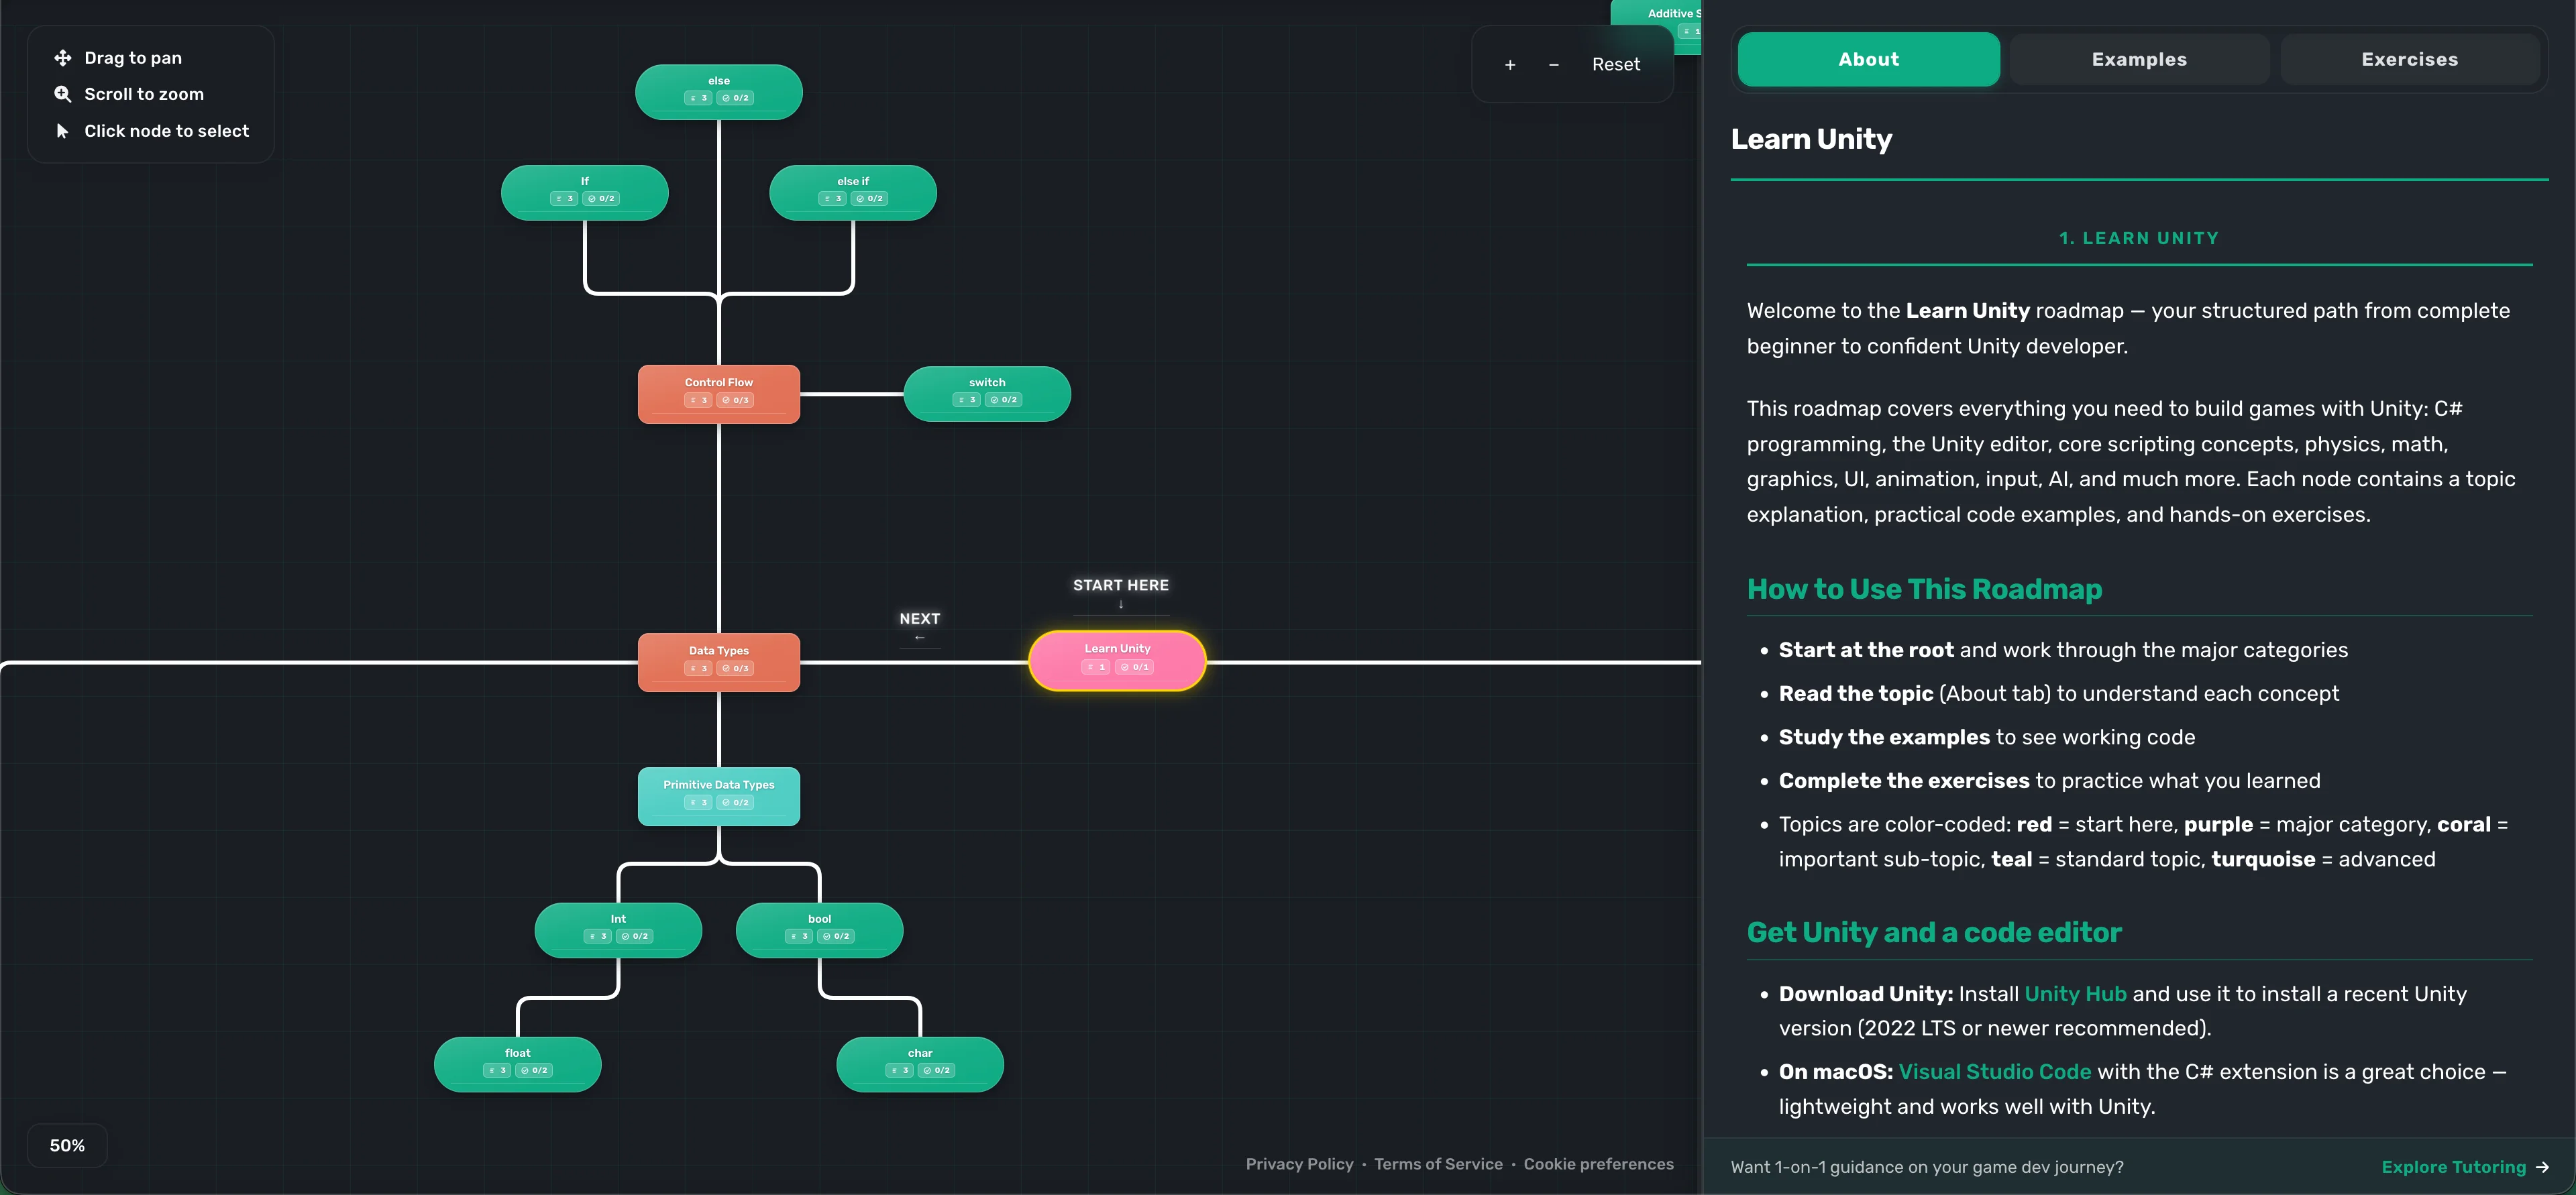Click the 'Start at the root' bullet

pyautogui.click(x=2062, y=650)
